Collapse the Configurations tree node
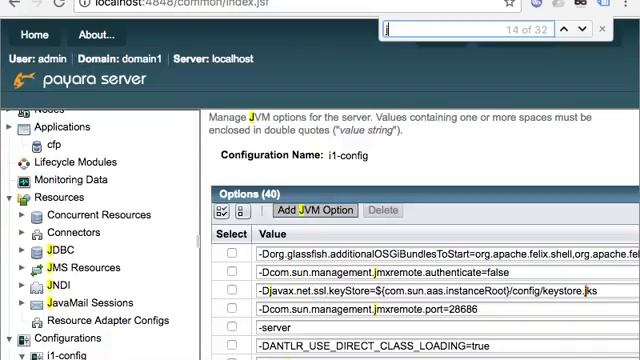Image resolution: width=640 pixels, height=360 pixels. click(9, 339)
